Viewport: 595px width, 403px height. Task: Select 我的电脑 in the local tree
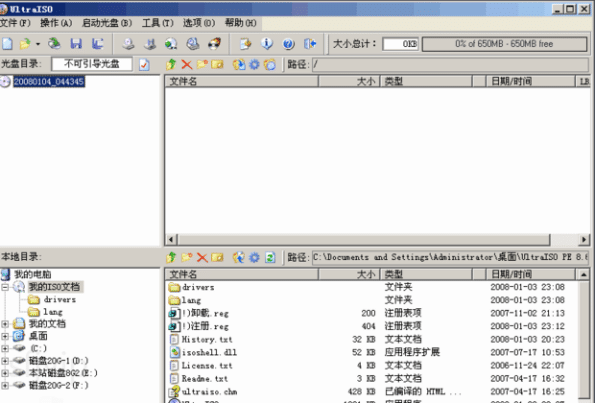[x=32, y=274]
